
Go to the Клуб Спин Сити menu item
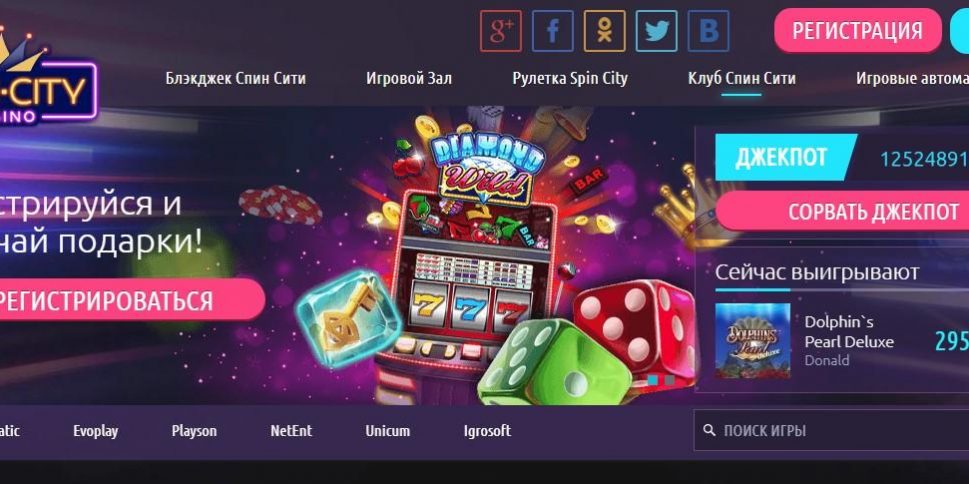point(742,79)
